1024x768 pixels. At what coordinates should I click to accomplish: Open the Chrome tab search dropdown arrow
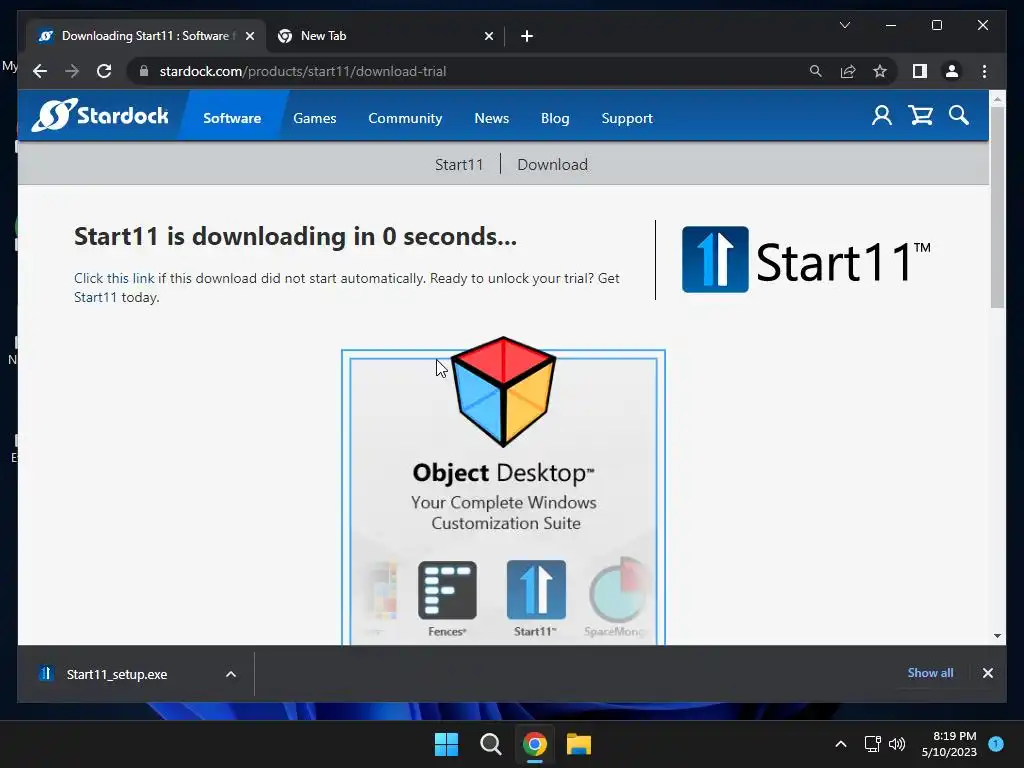[x=845, y=25]
